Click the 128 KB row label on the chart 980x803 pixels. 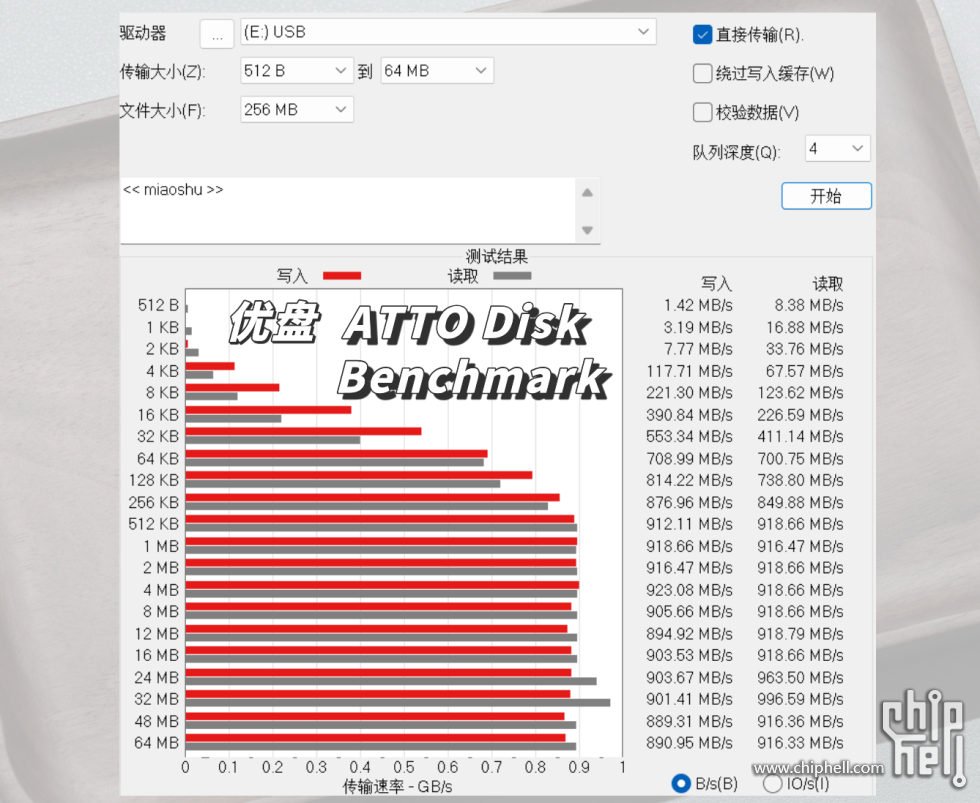click(x=154, y=480)
